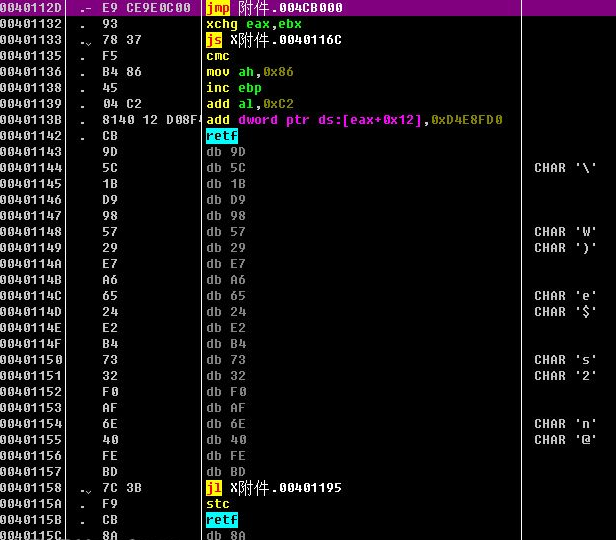Click the db 5C data line
This screenshot has width=616, height=540.
click(226, 168)
